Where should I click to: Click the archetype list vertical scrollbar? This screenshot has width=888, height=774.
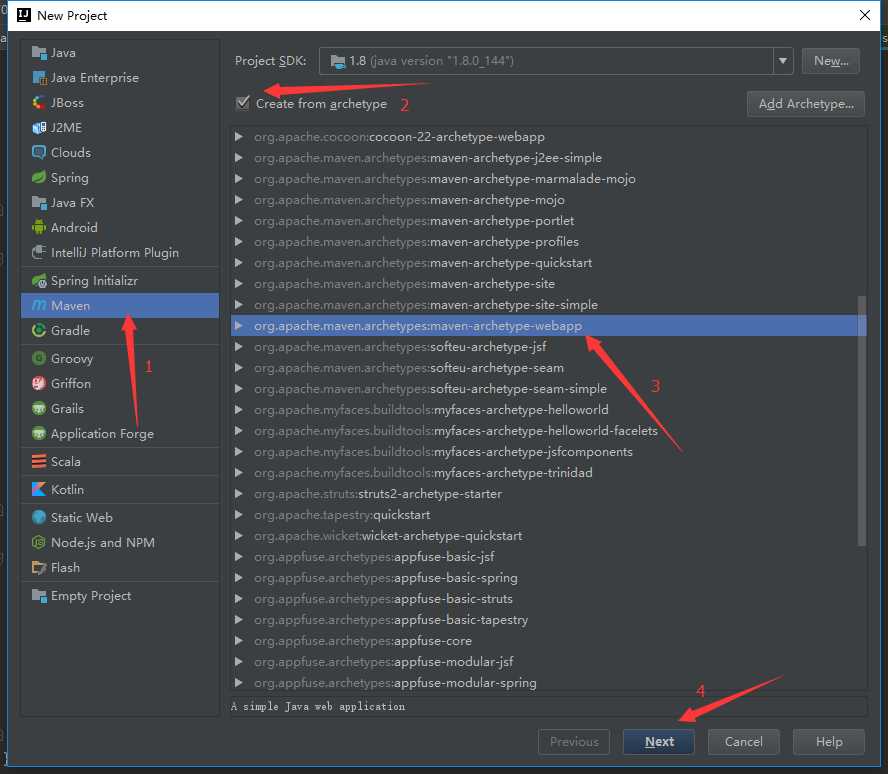pos(861,421)
